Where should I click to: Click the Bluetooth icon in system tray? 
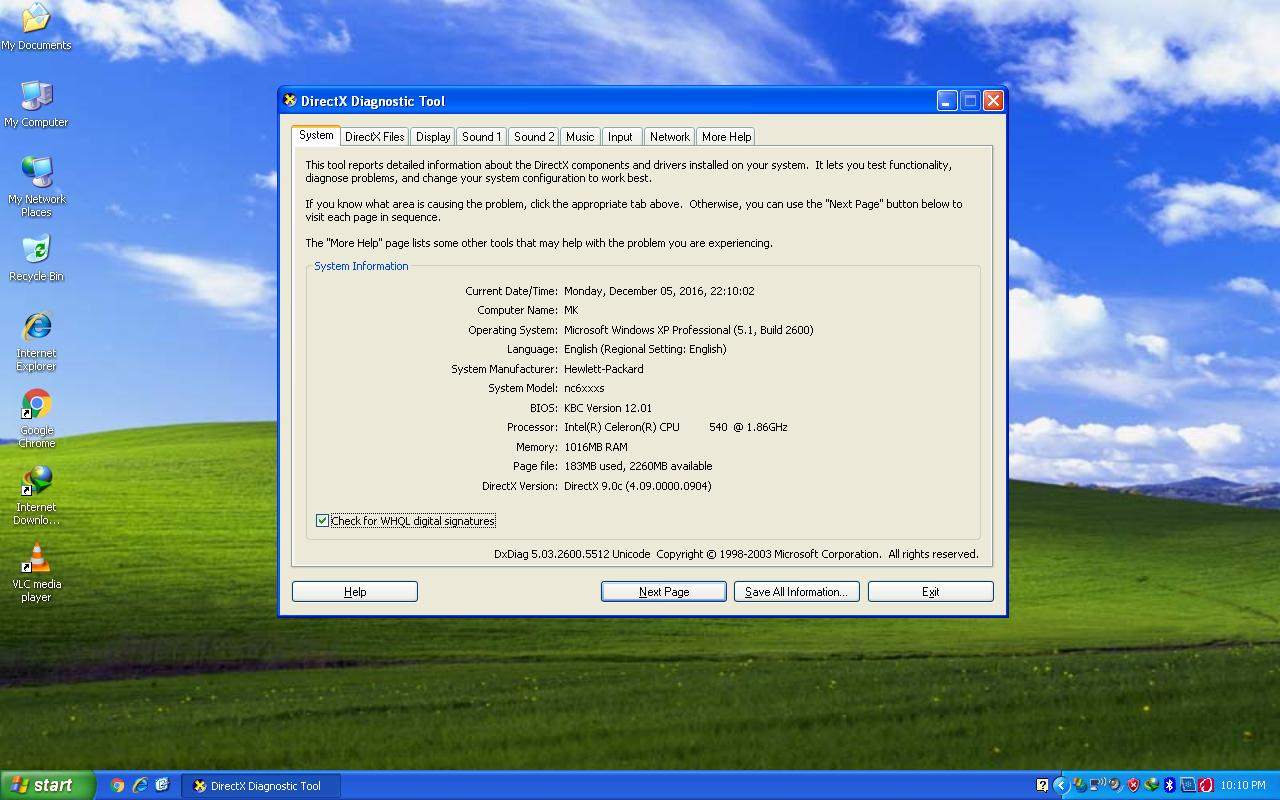1169,785
